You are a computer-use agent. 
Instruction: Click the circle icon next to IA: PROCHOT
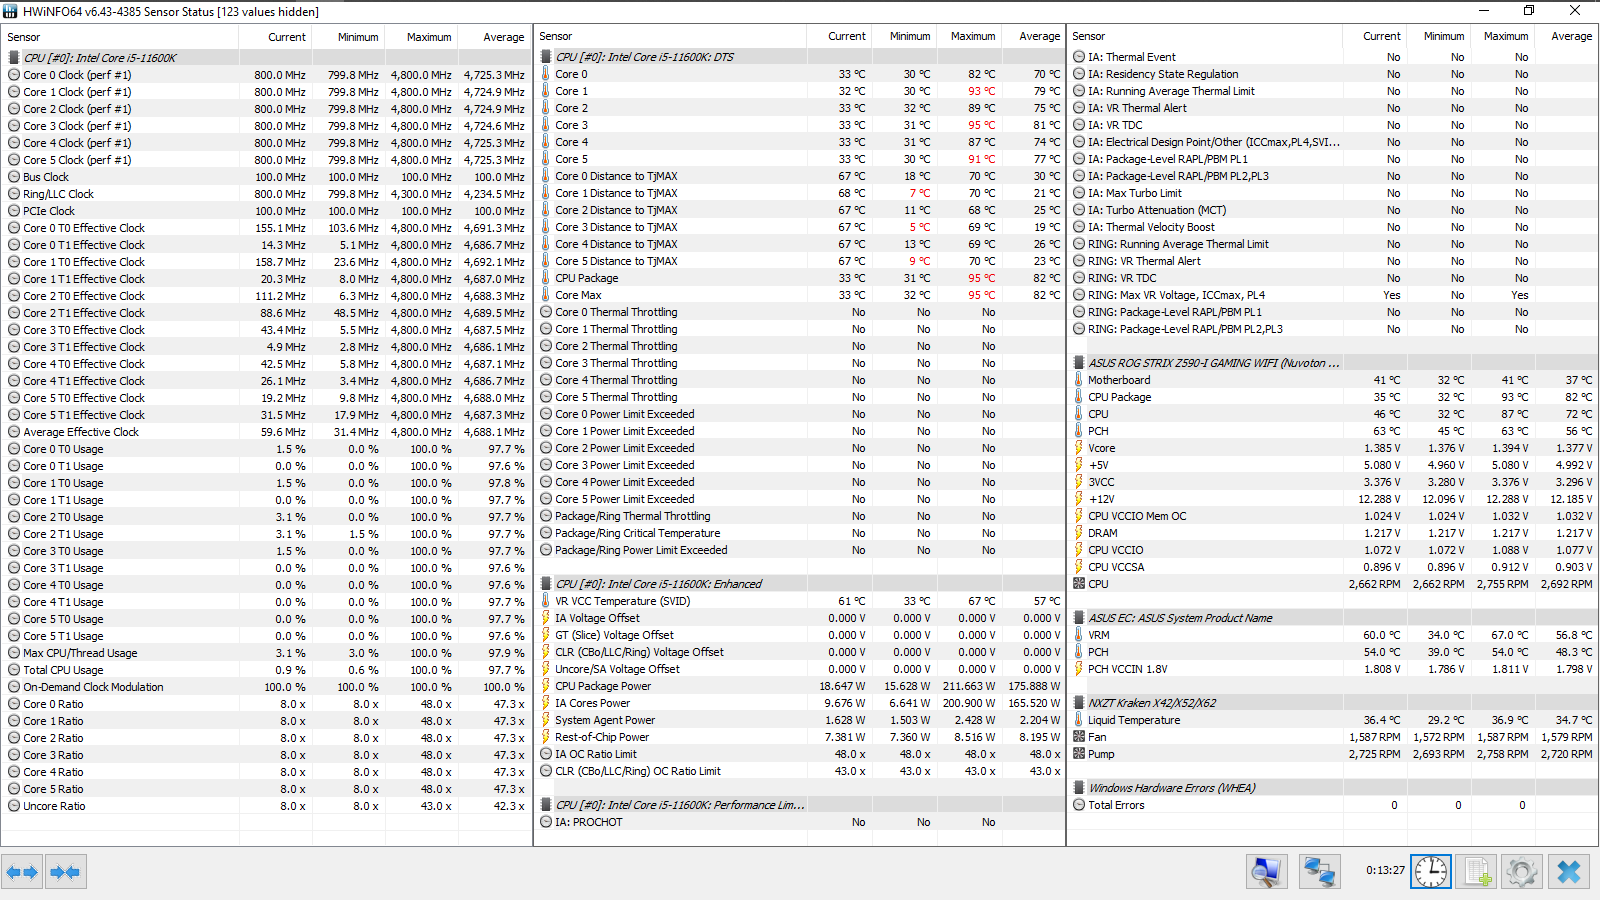tap(546, 822)
